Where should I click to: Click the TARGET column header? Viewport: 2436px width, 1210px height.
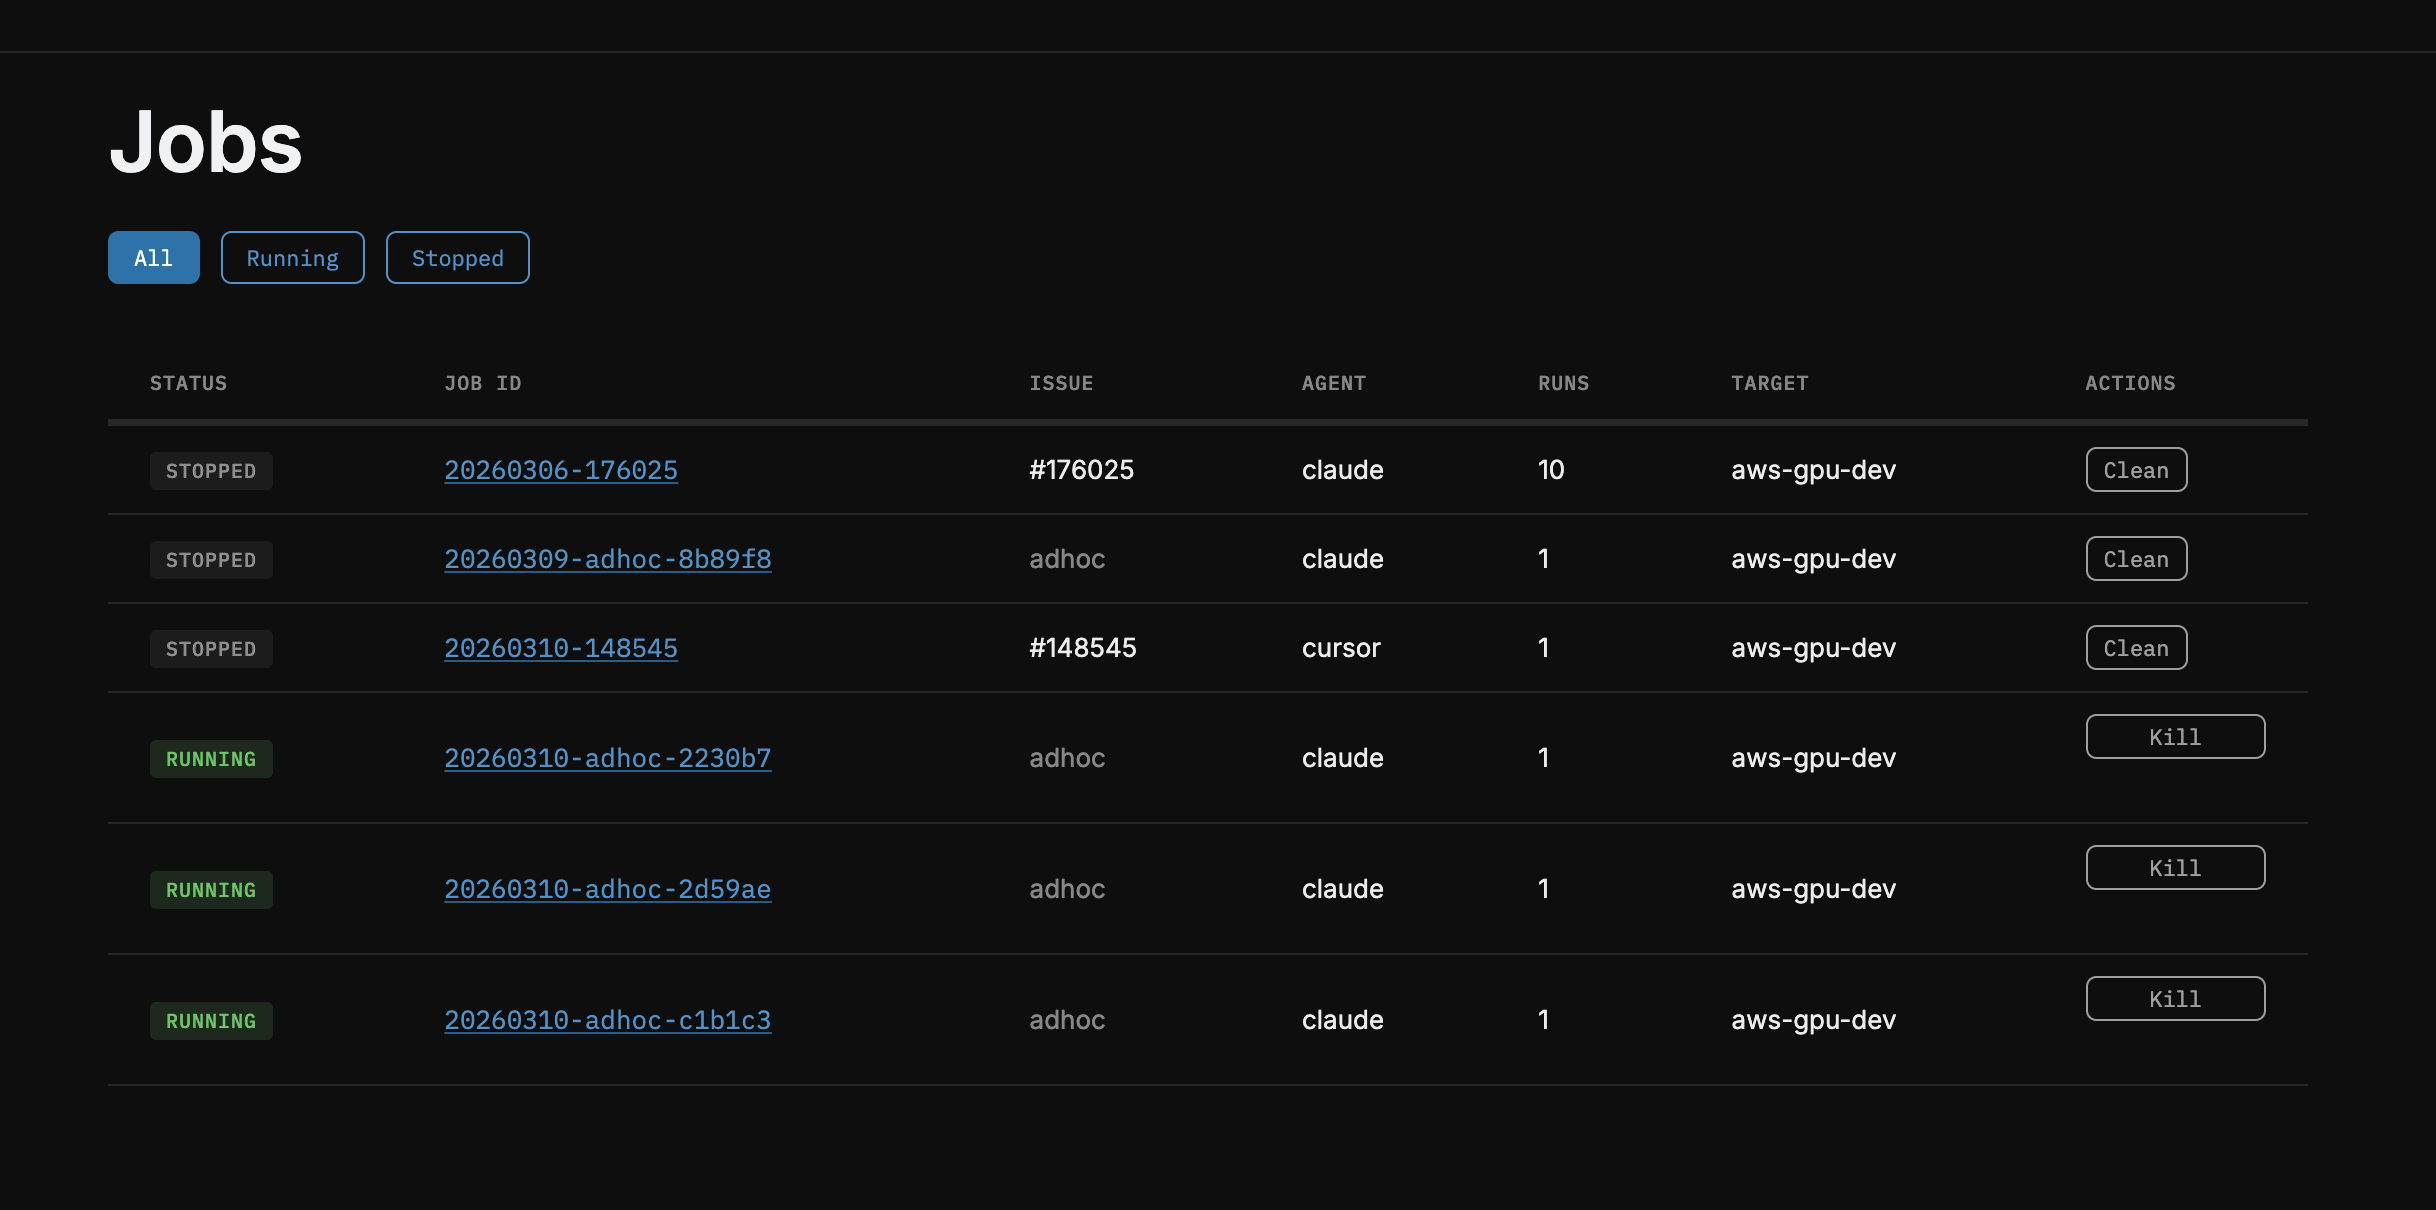[x=1769, y=383]
